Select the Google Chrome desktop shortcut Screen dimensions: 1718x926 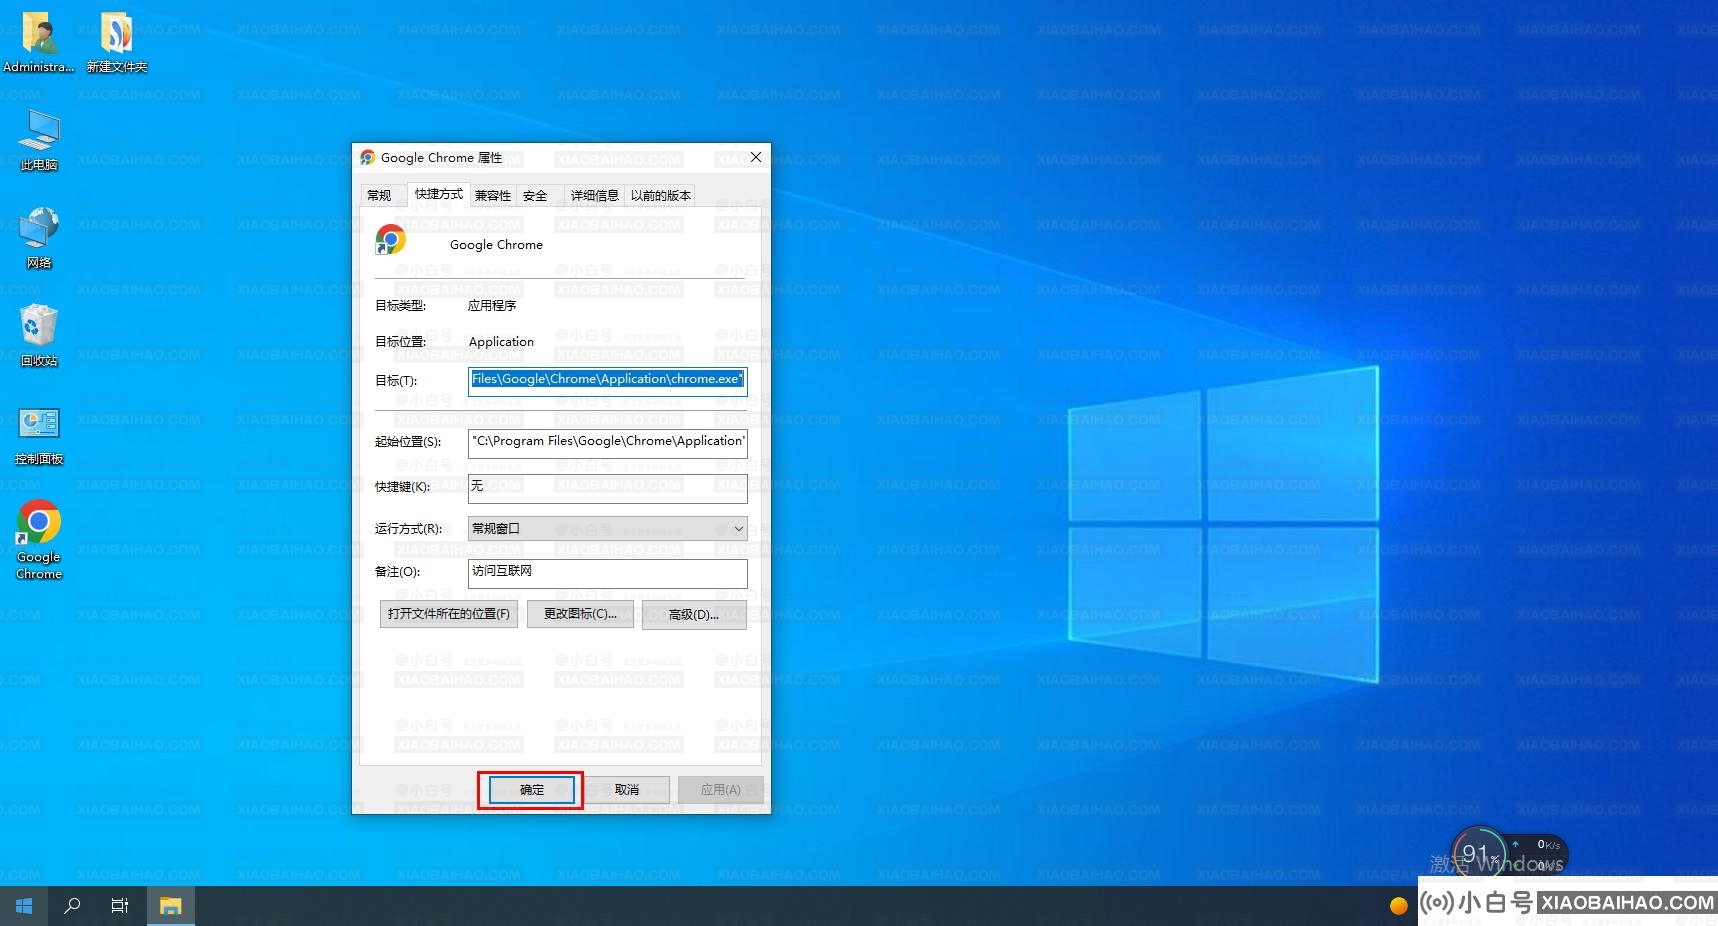click(39, 540)
